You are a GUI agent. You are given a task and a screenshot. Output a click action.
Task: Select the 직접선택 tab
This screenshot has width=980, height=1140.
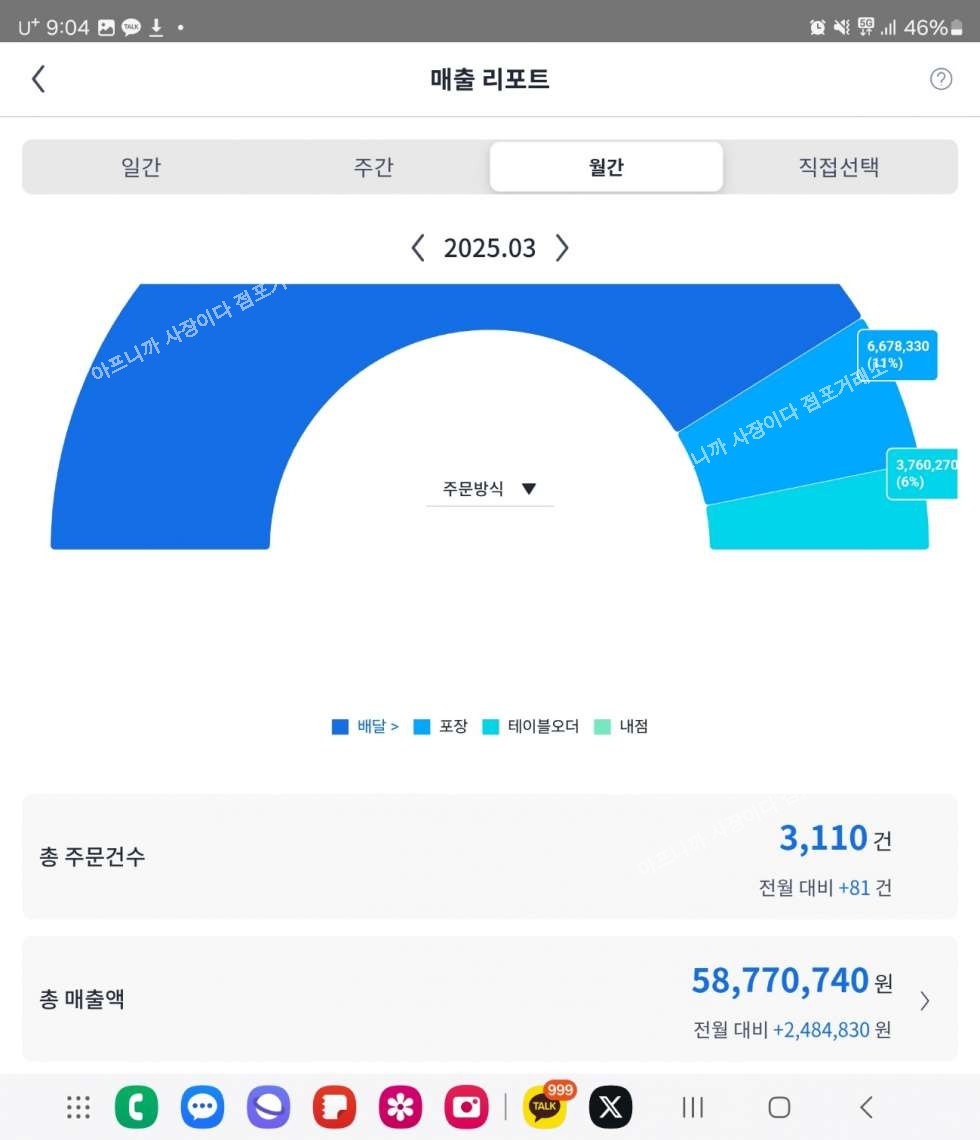pyautogui.click(x=838, y=167)
